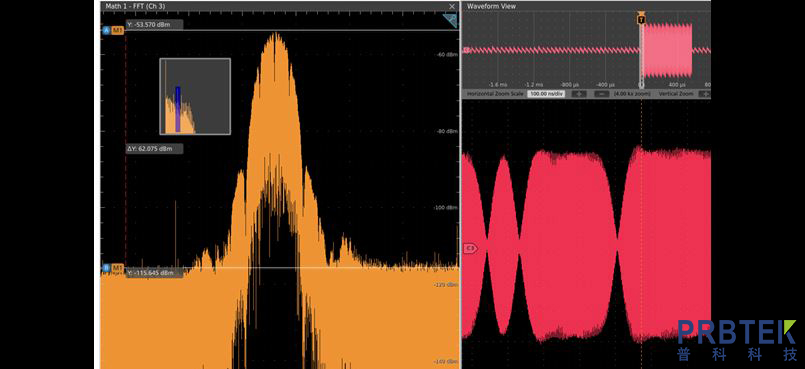Click the Y -53.570 dBm cursor readout
This screenshot has width=805, height=369.
coord(155,25)
